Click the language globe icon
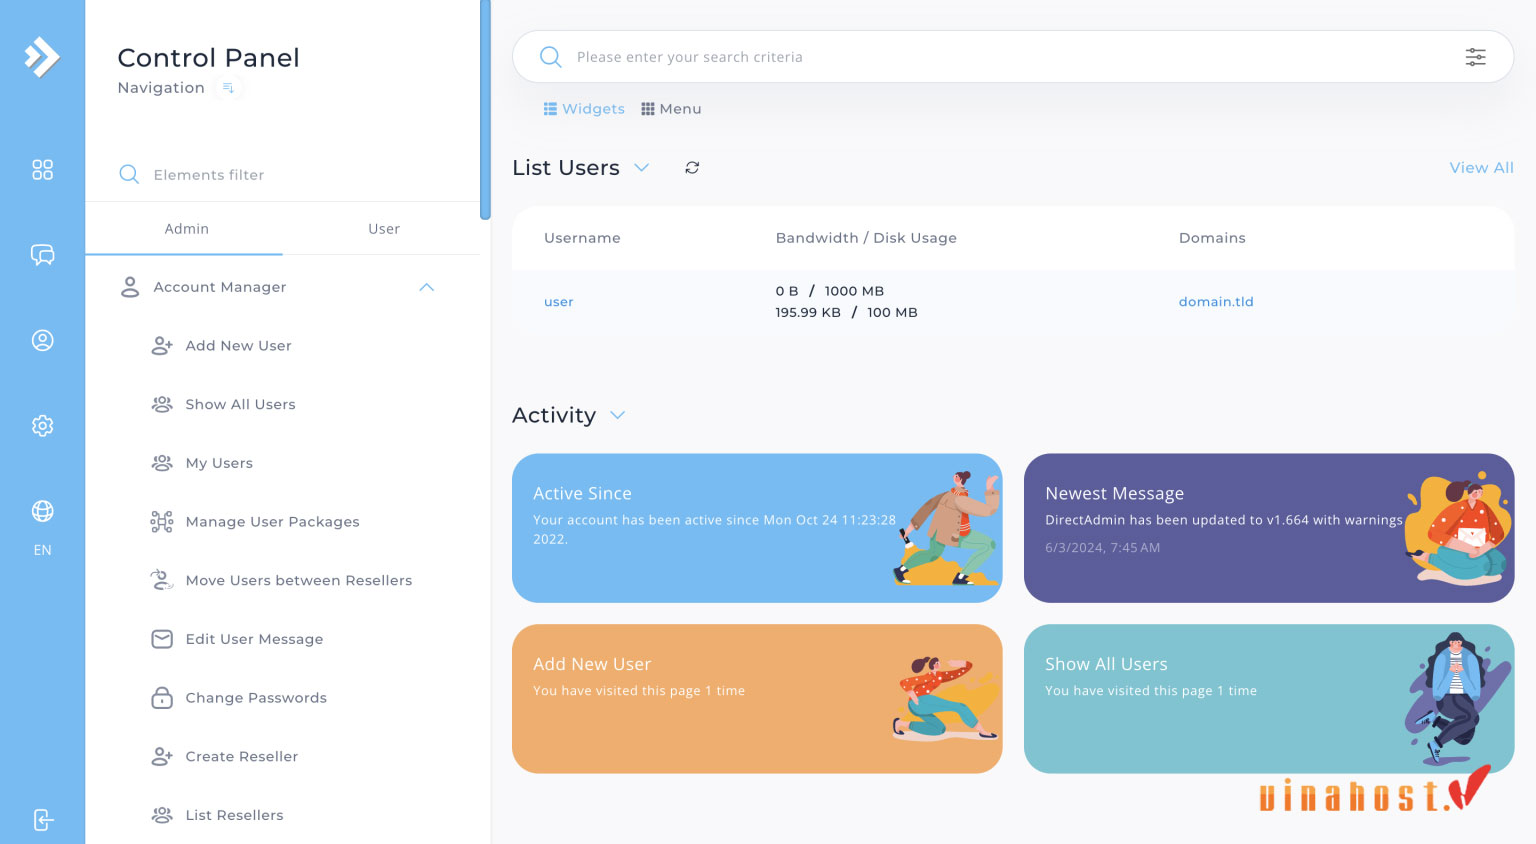The height and width of the screenshot is (844, 1536). tap(42, 512)
